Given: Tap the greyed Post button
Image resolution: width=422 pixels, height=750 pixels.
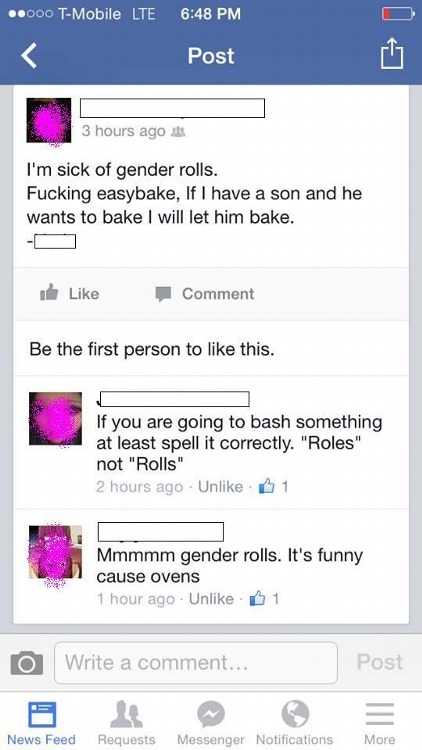Looking at the screenshot, I should click(x=380, y=662).
